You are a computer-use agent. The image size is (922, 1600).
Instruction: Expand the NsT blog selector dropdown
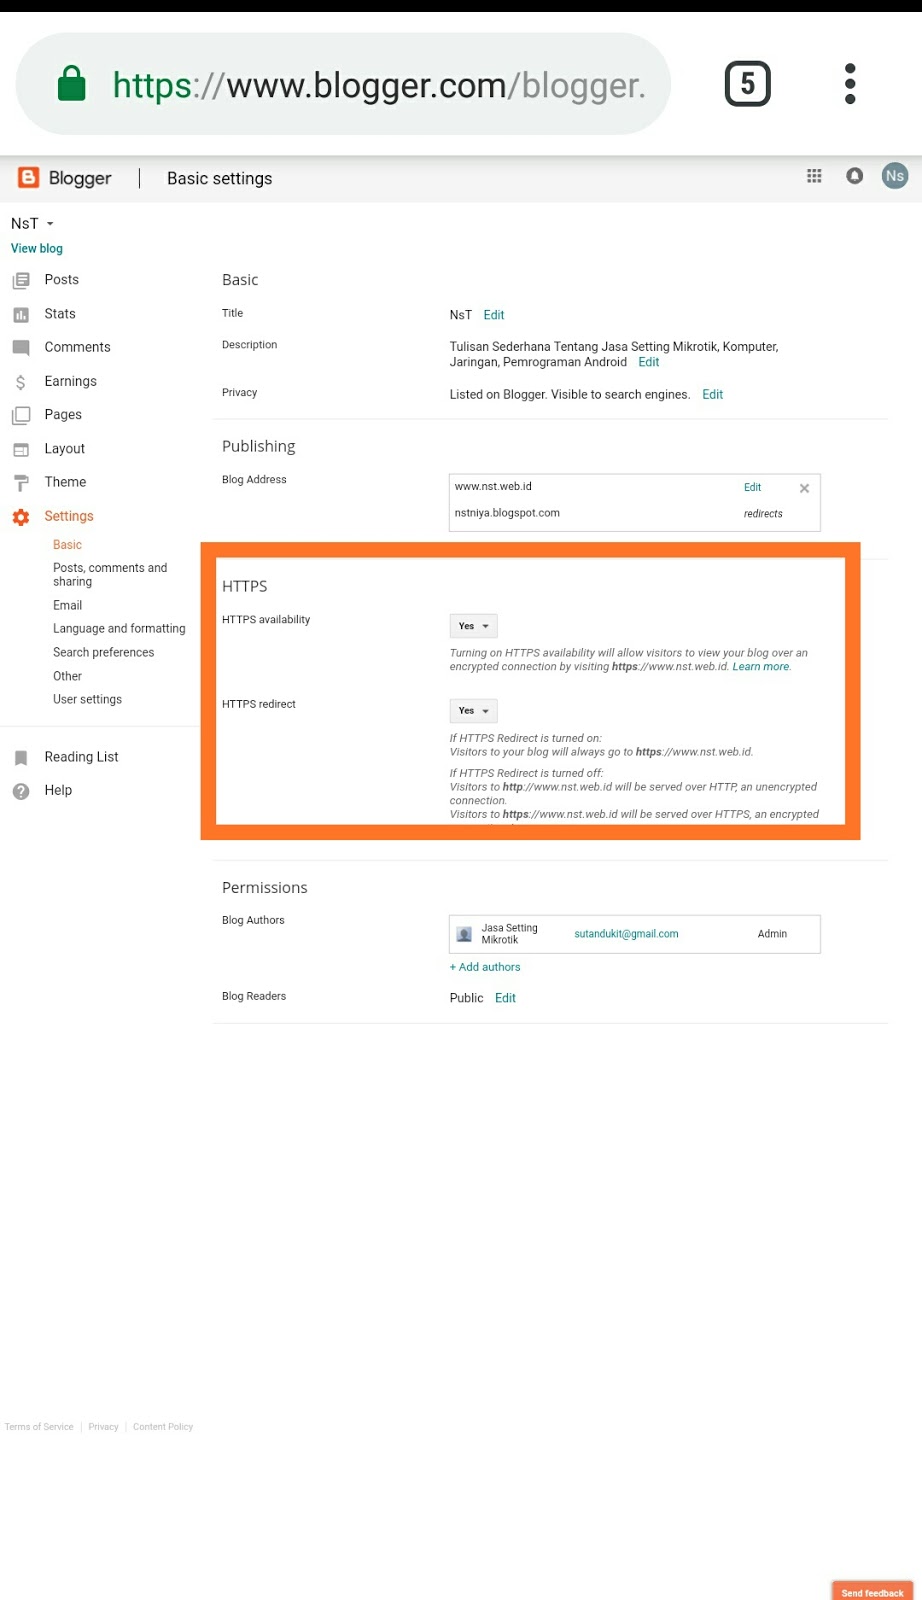pyautogui.click(x=32, y=224)
